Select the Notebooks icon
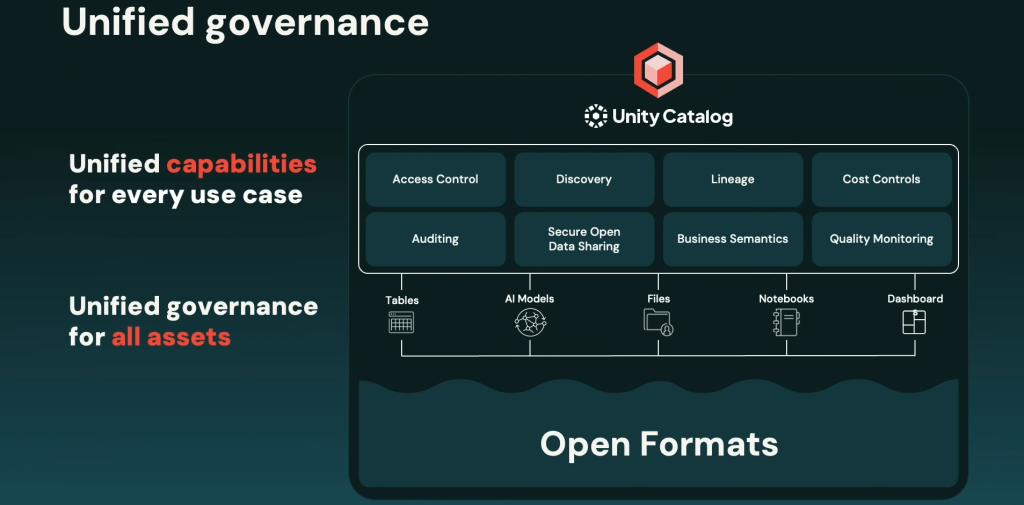The image size is (1024, 505). [x=786, y=323]
